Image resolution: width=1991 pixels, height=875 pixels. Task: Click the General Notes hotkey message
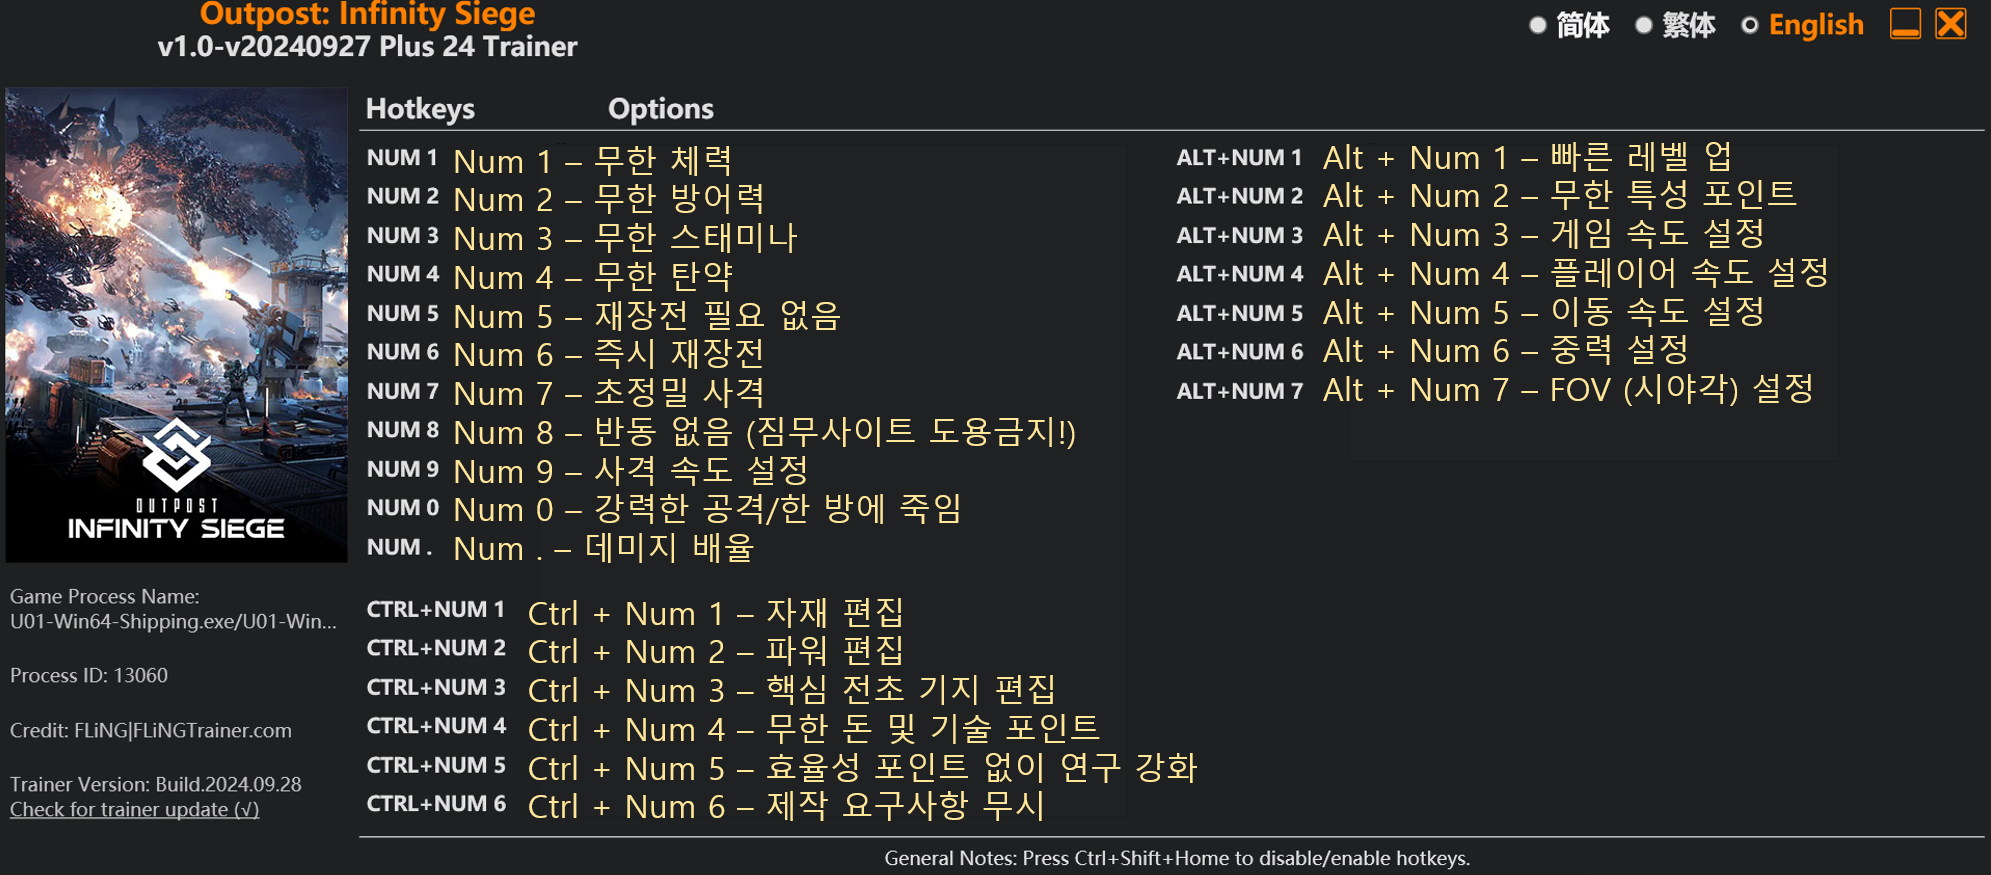pos(1177,858)
